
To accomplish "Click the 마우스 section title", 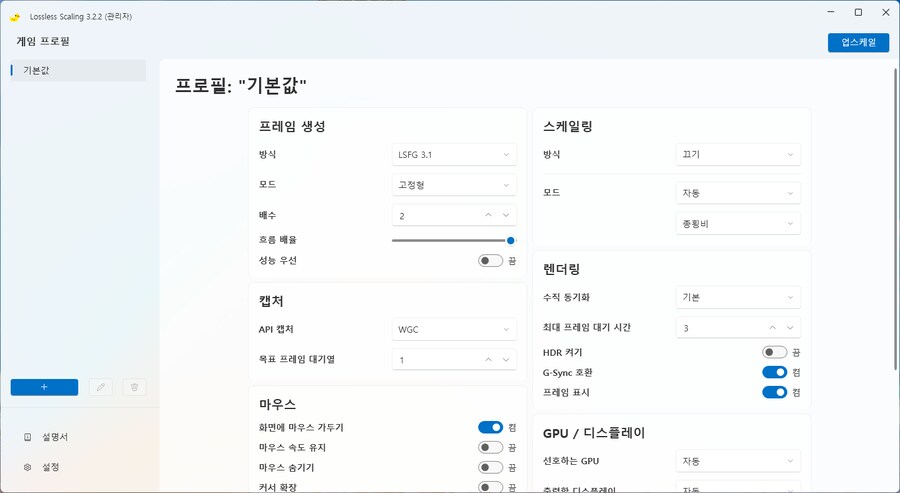I will pyautogui.click(x=277, y=405).
